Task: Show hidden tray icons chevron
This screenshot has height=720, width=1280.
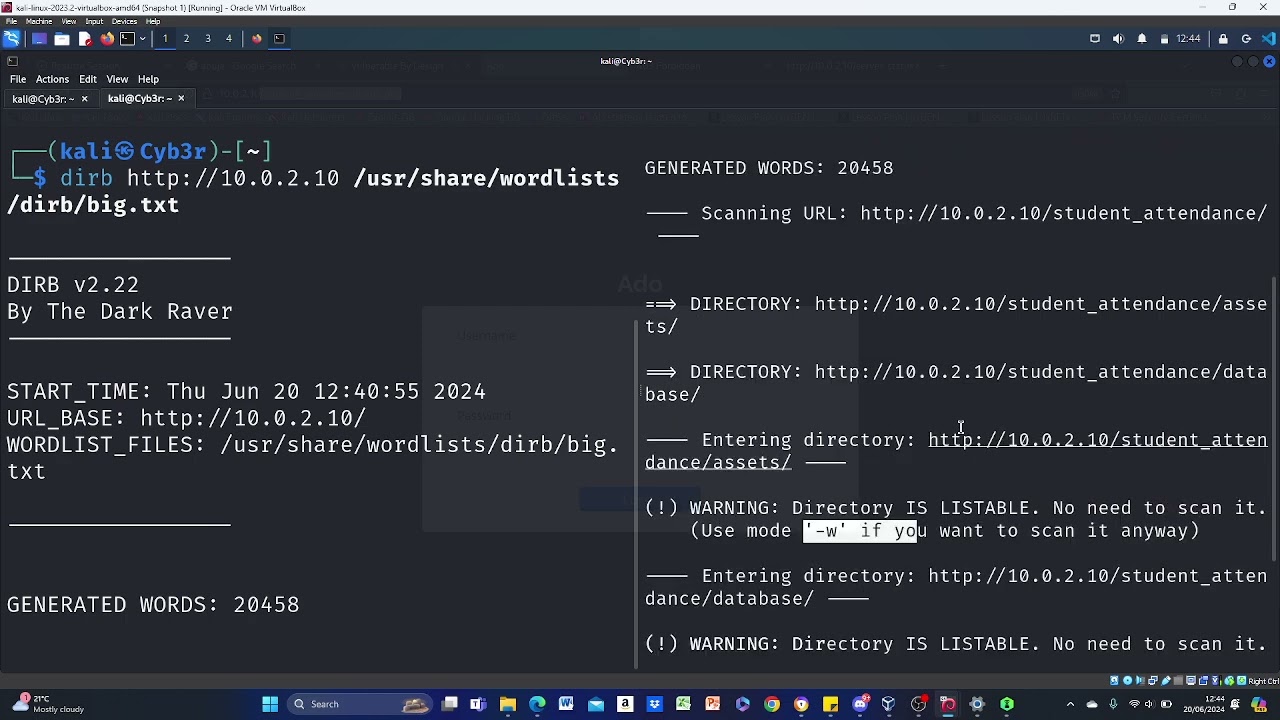Action: coord(1070,704)
